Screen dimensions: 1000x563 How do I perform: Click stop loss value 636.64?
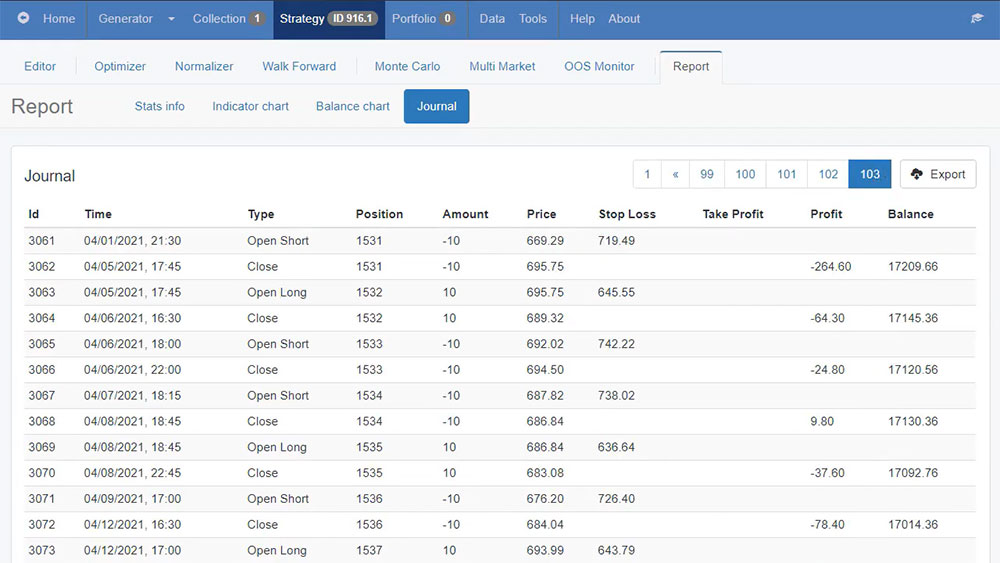tap(616, 448)
